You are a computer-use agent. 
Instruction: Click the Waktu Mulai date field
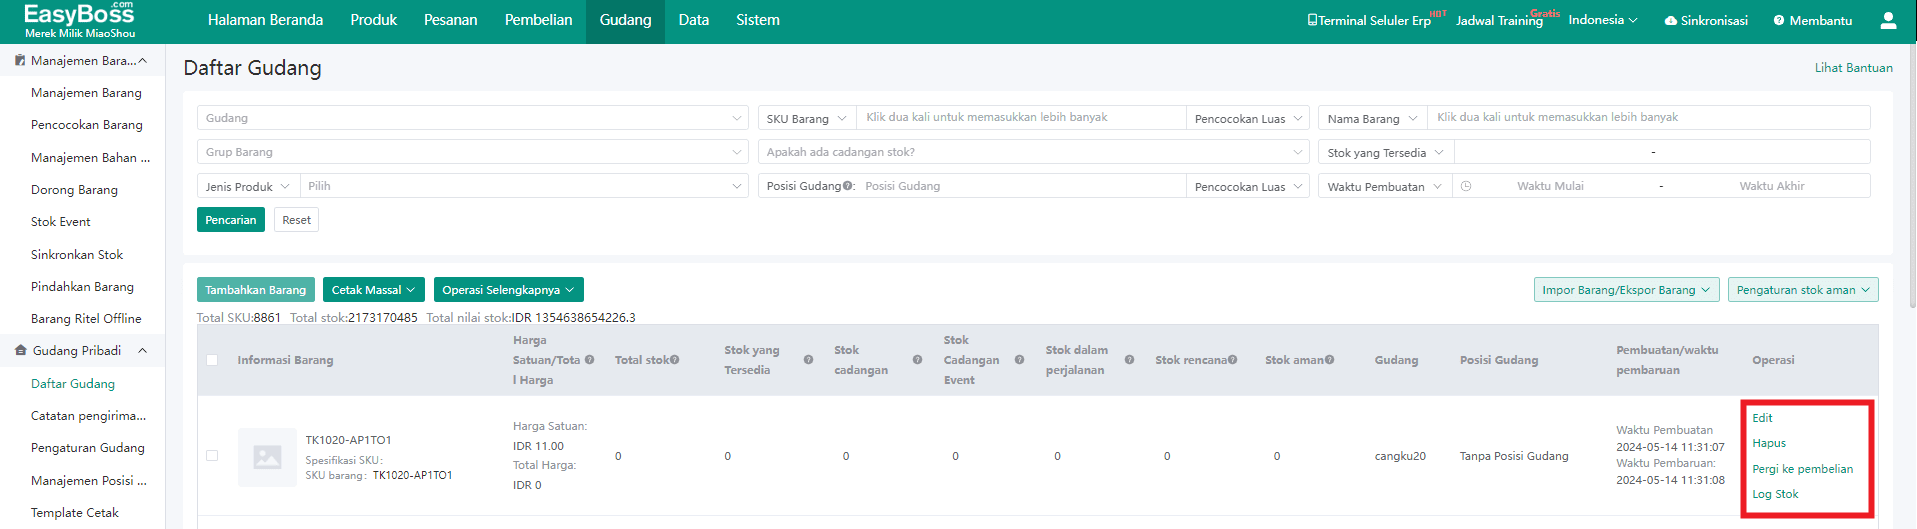tap(1550, 186)
